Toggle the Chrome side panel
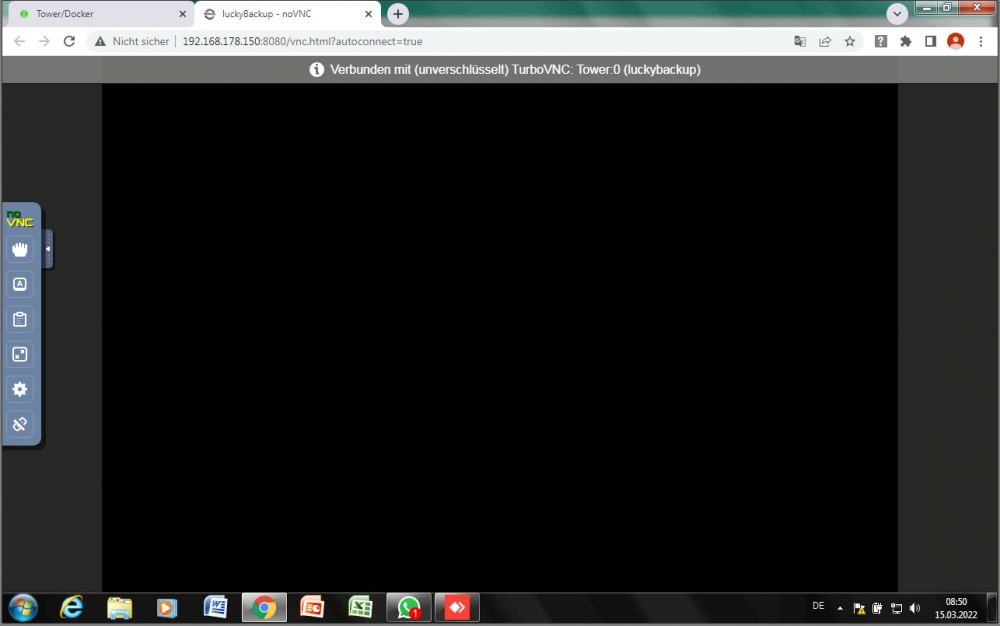 (930, 41)
